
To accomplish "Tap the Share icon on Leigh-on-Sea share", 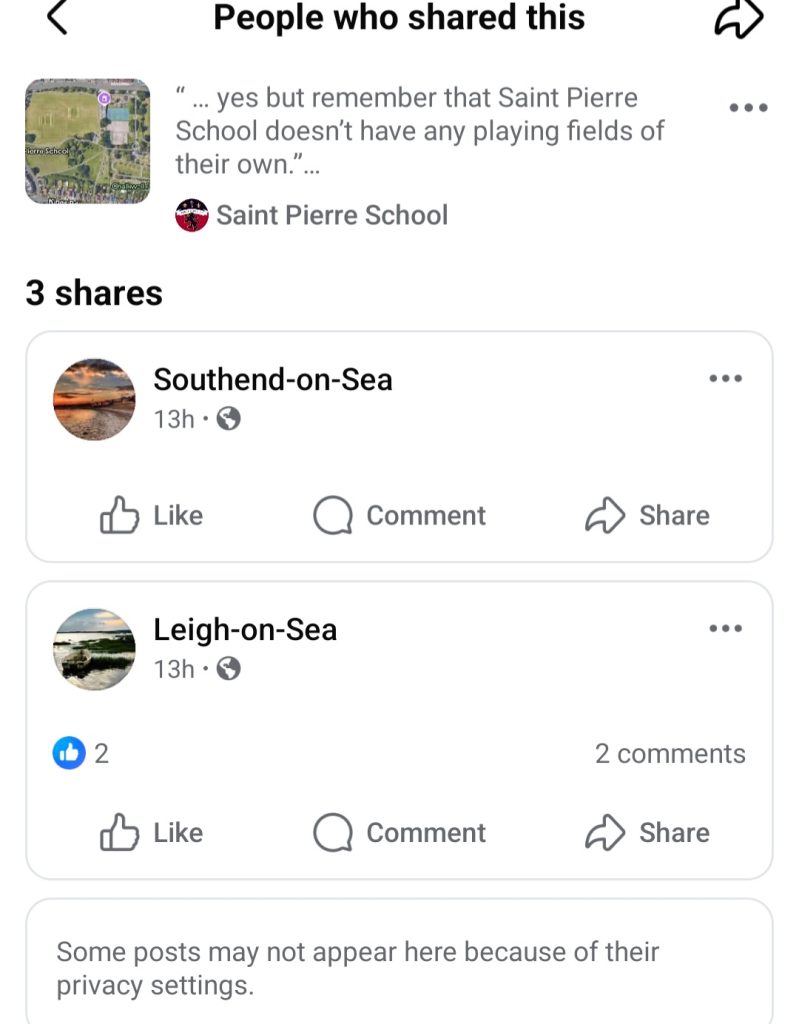I will (648, 833).
